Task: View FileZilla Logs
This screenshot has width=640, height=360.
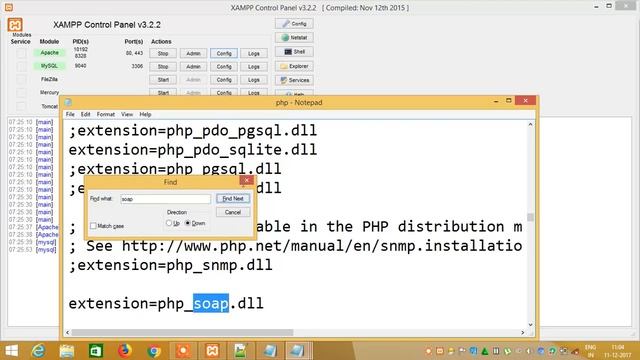Action: pos(254,80)
